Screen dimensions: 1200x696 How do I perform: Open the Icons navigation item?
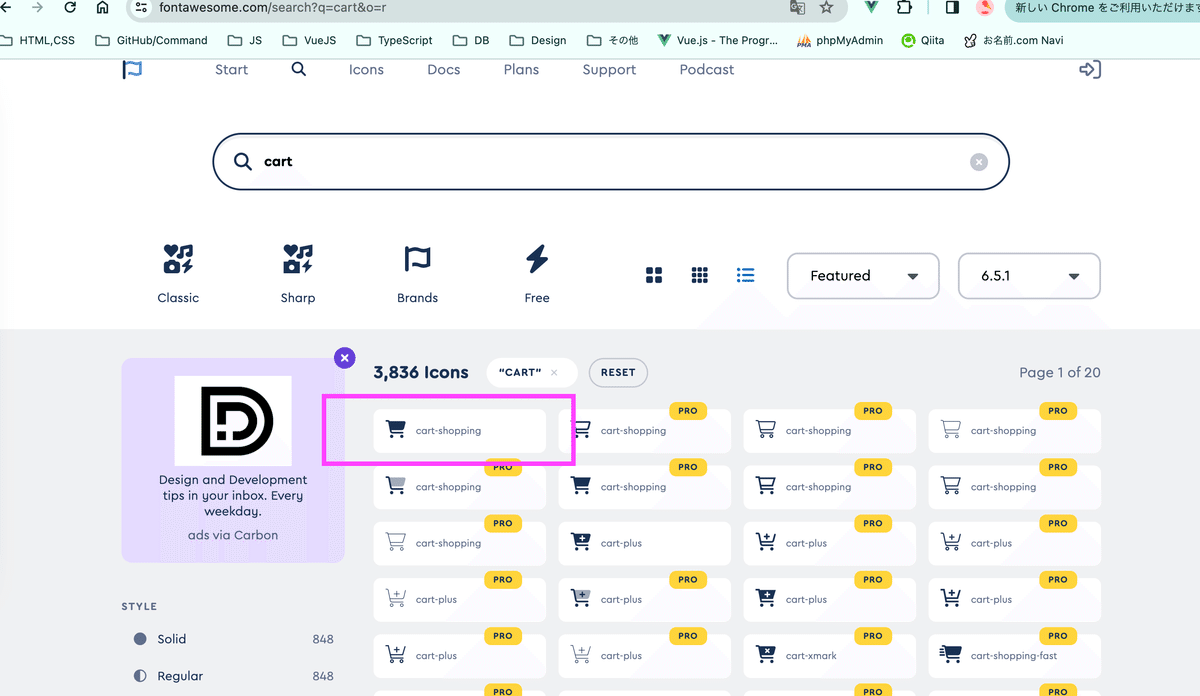click(x=366, y=70)
